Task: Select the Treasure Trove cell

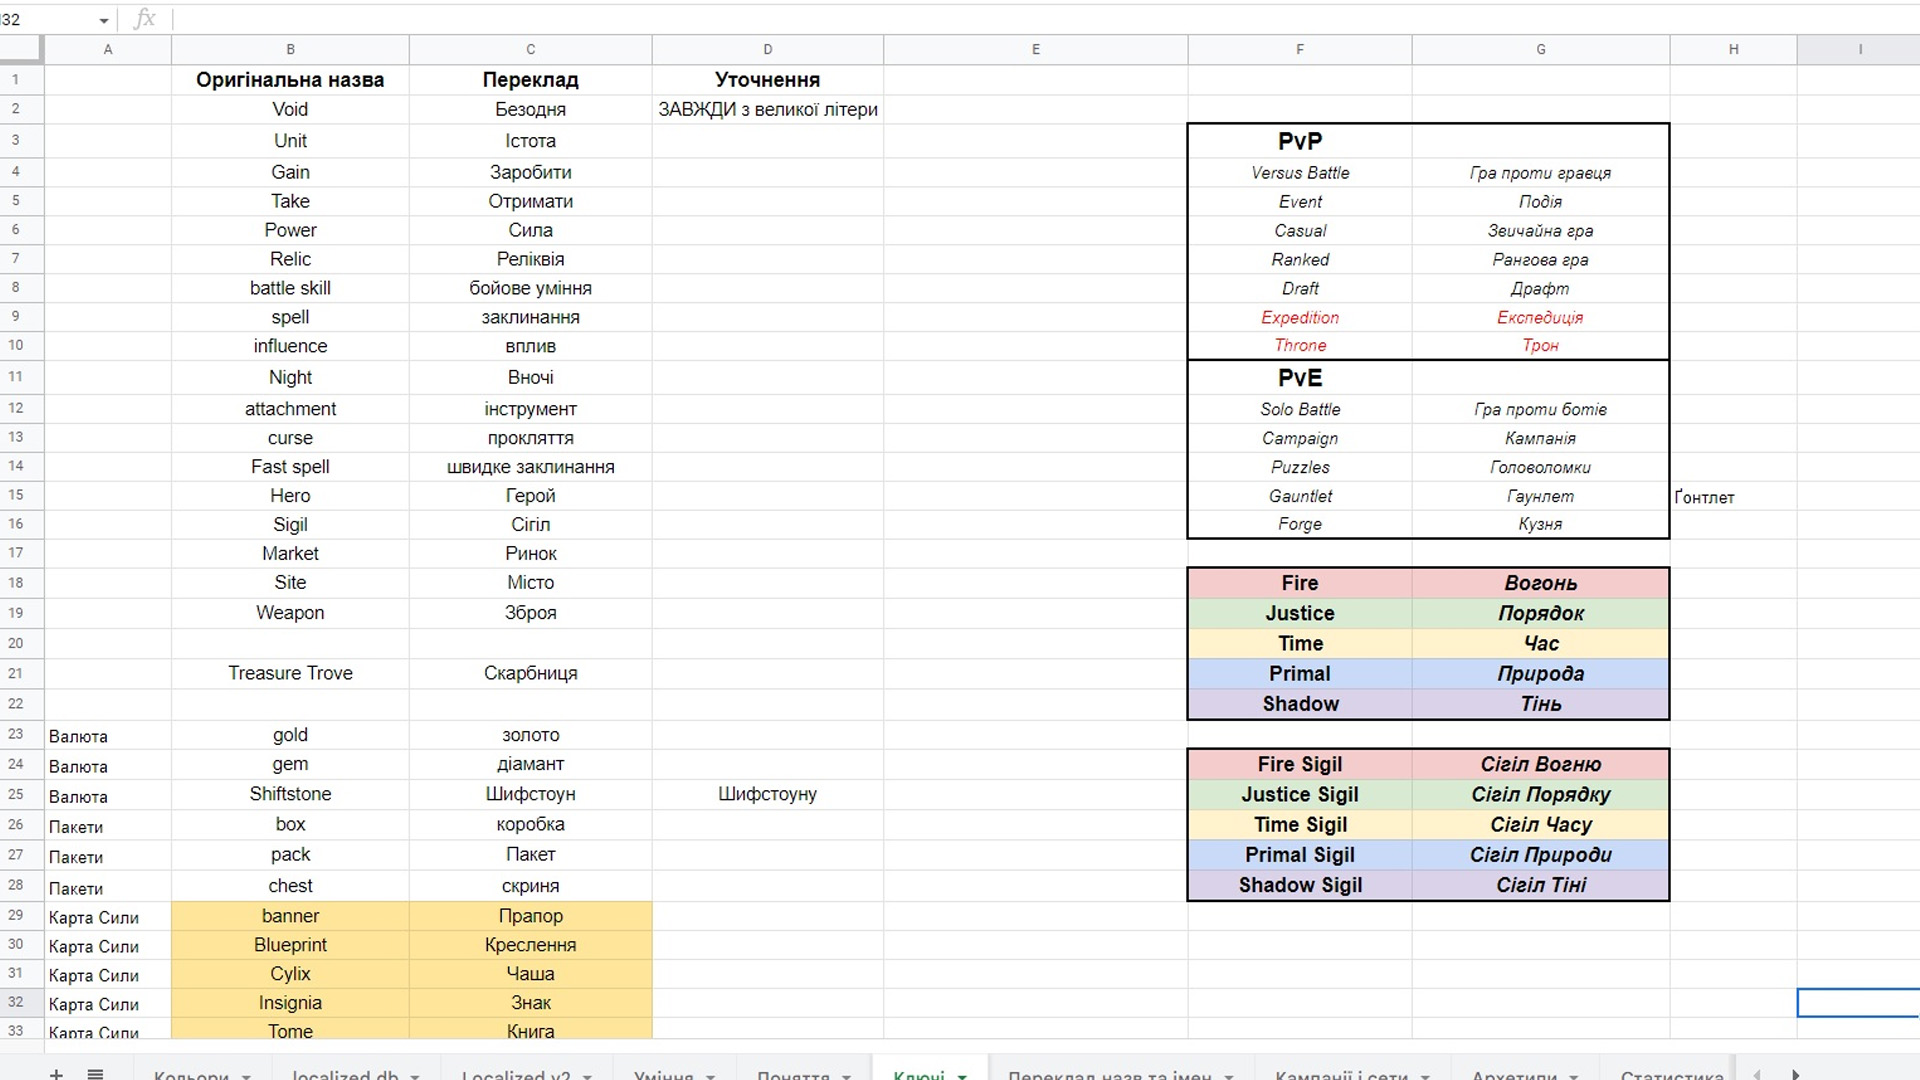Action: tap(290, 673)
